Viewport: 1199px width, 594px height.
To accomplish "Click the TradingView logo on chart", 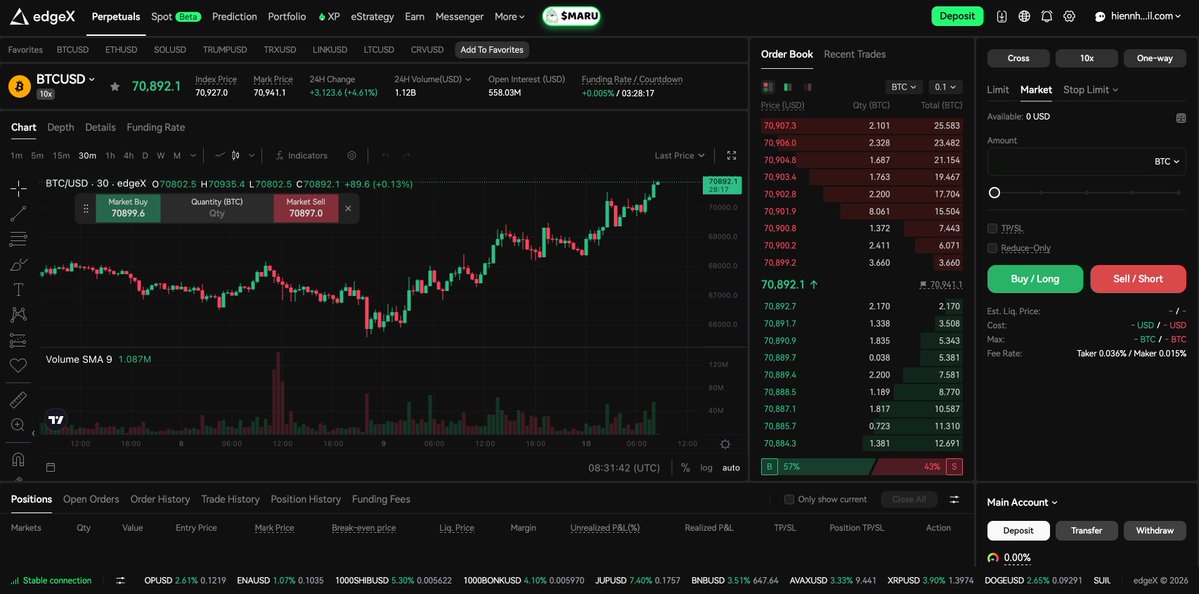I will point(56,420).
